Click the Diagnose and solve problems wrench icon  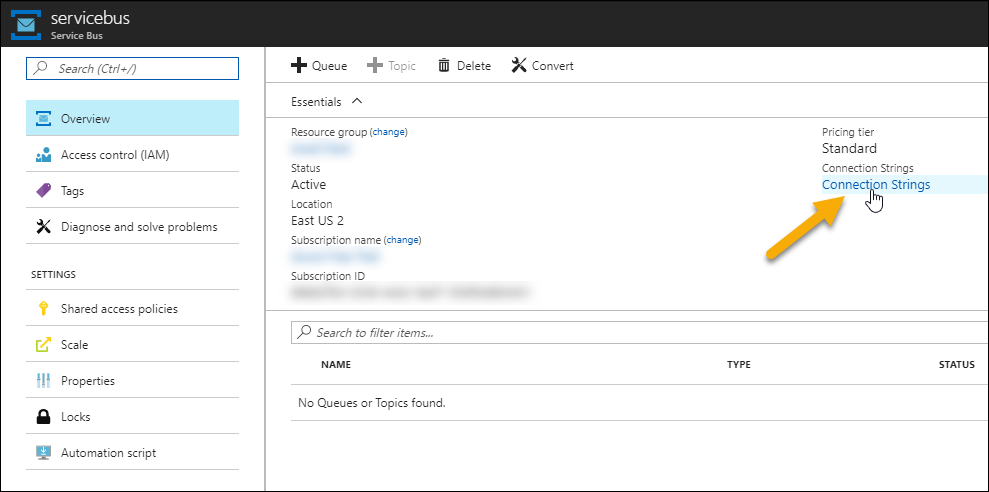(x=43, y=227)
